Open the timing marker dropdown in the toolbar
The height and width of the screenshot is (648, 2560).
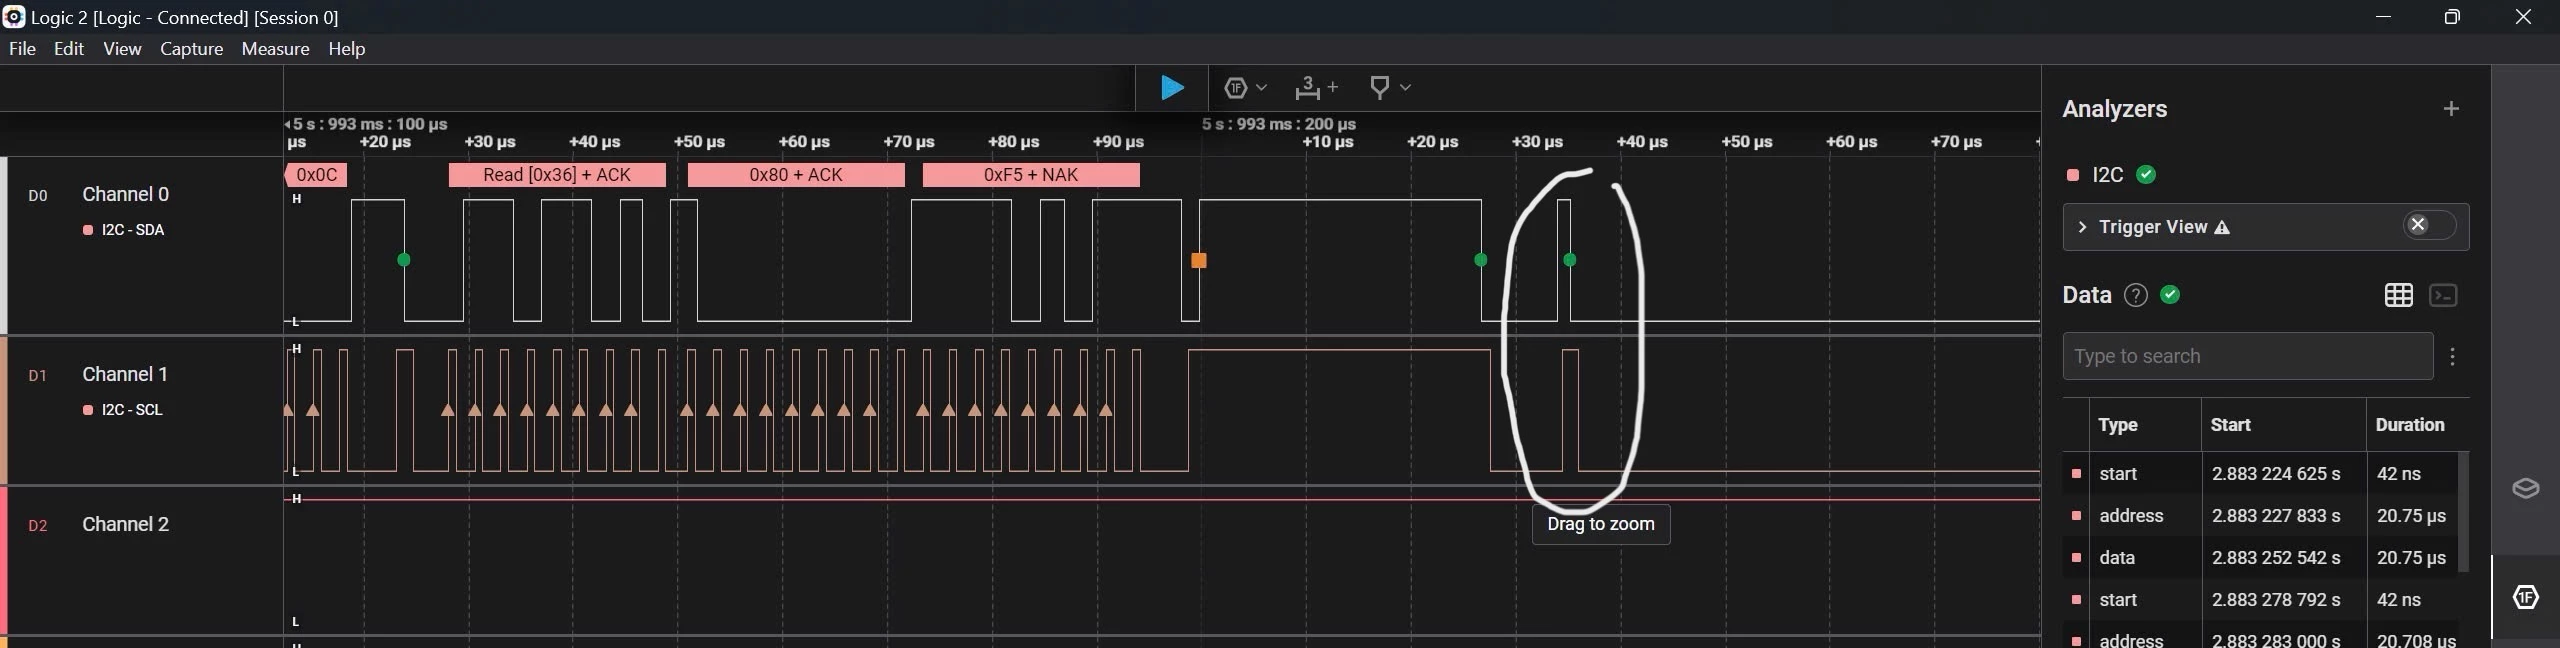[x=1390, y=88]
